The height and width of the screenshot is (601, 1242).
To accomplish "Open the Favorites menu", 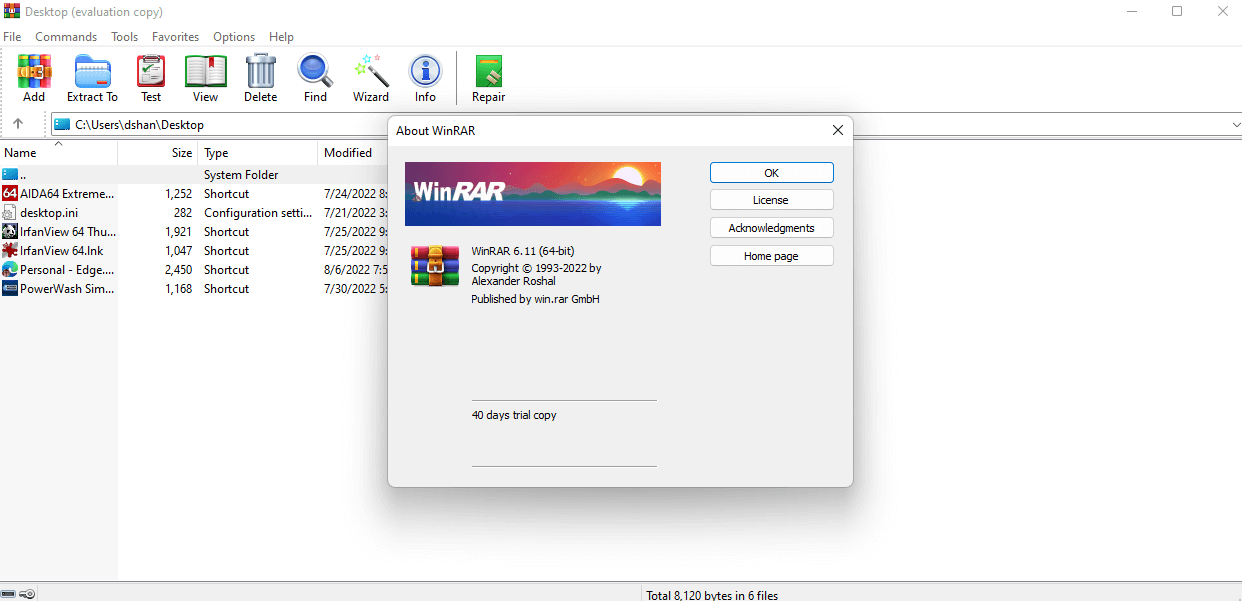I will (176, 37).
